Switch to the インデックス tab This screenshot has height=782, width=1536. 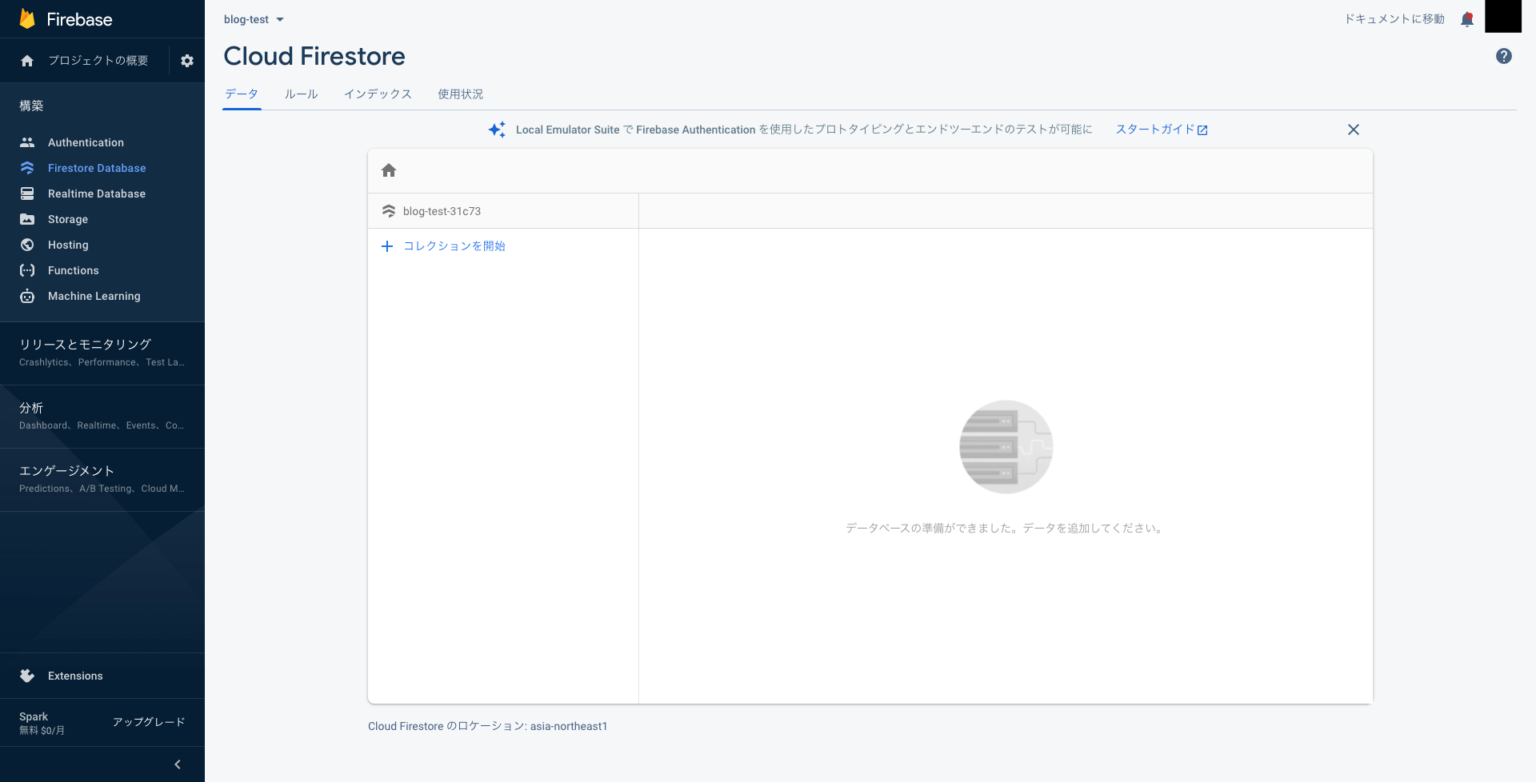pos(378,93)
